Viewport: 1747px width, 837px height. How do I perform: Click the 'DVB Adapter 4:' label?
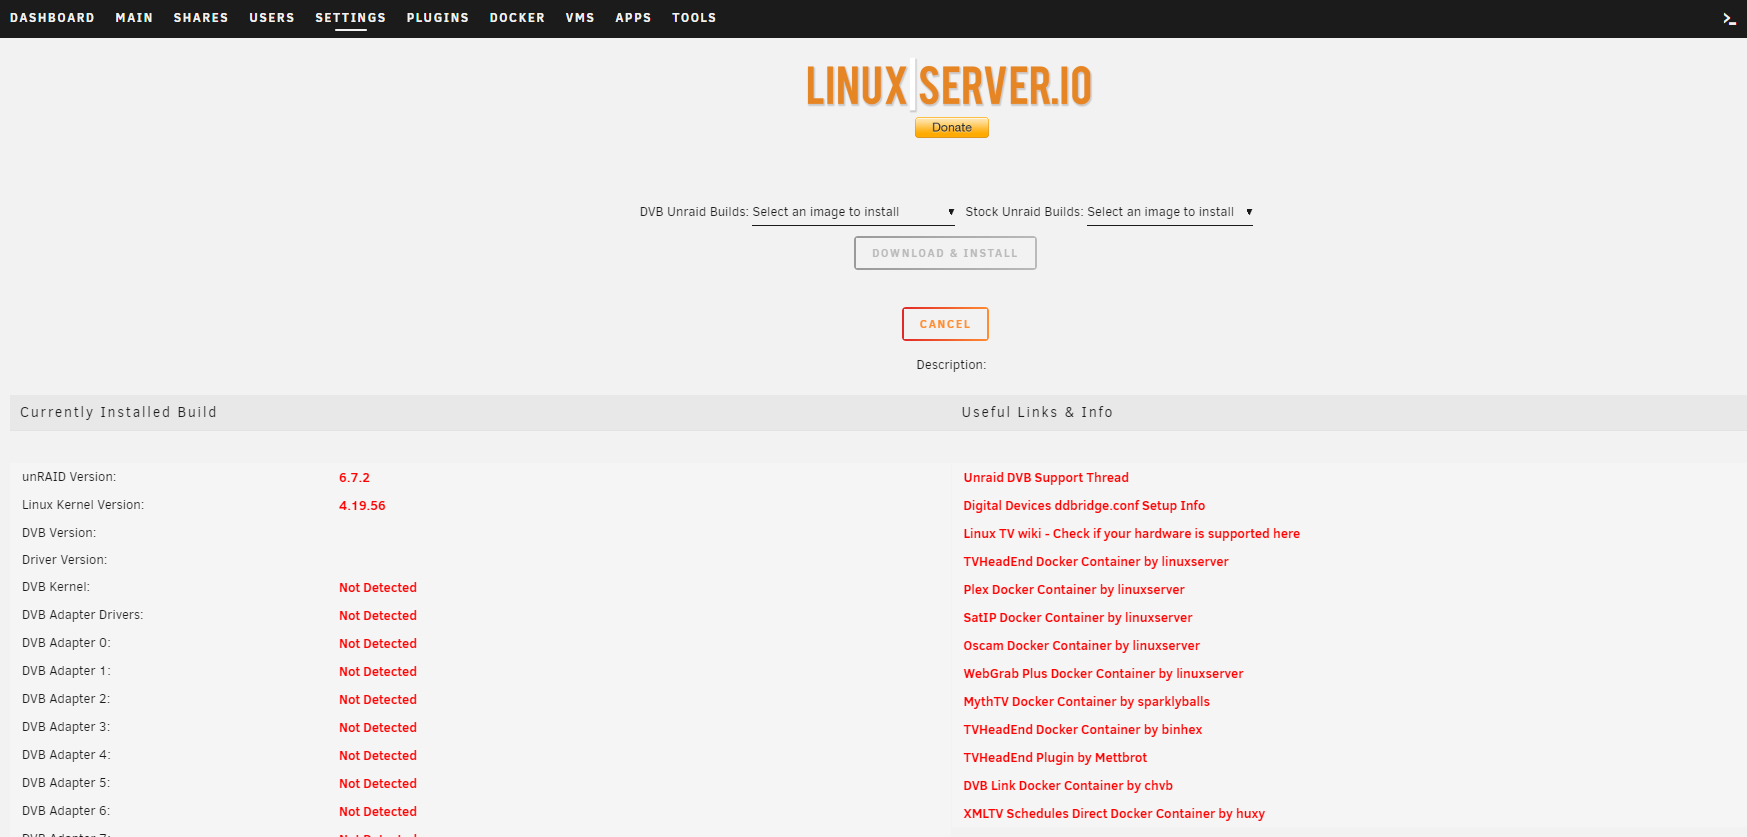click(x=66, y=755)
